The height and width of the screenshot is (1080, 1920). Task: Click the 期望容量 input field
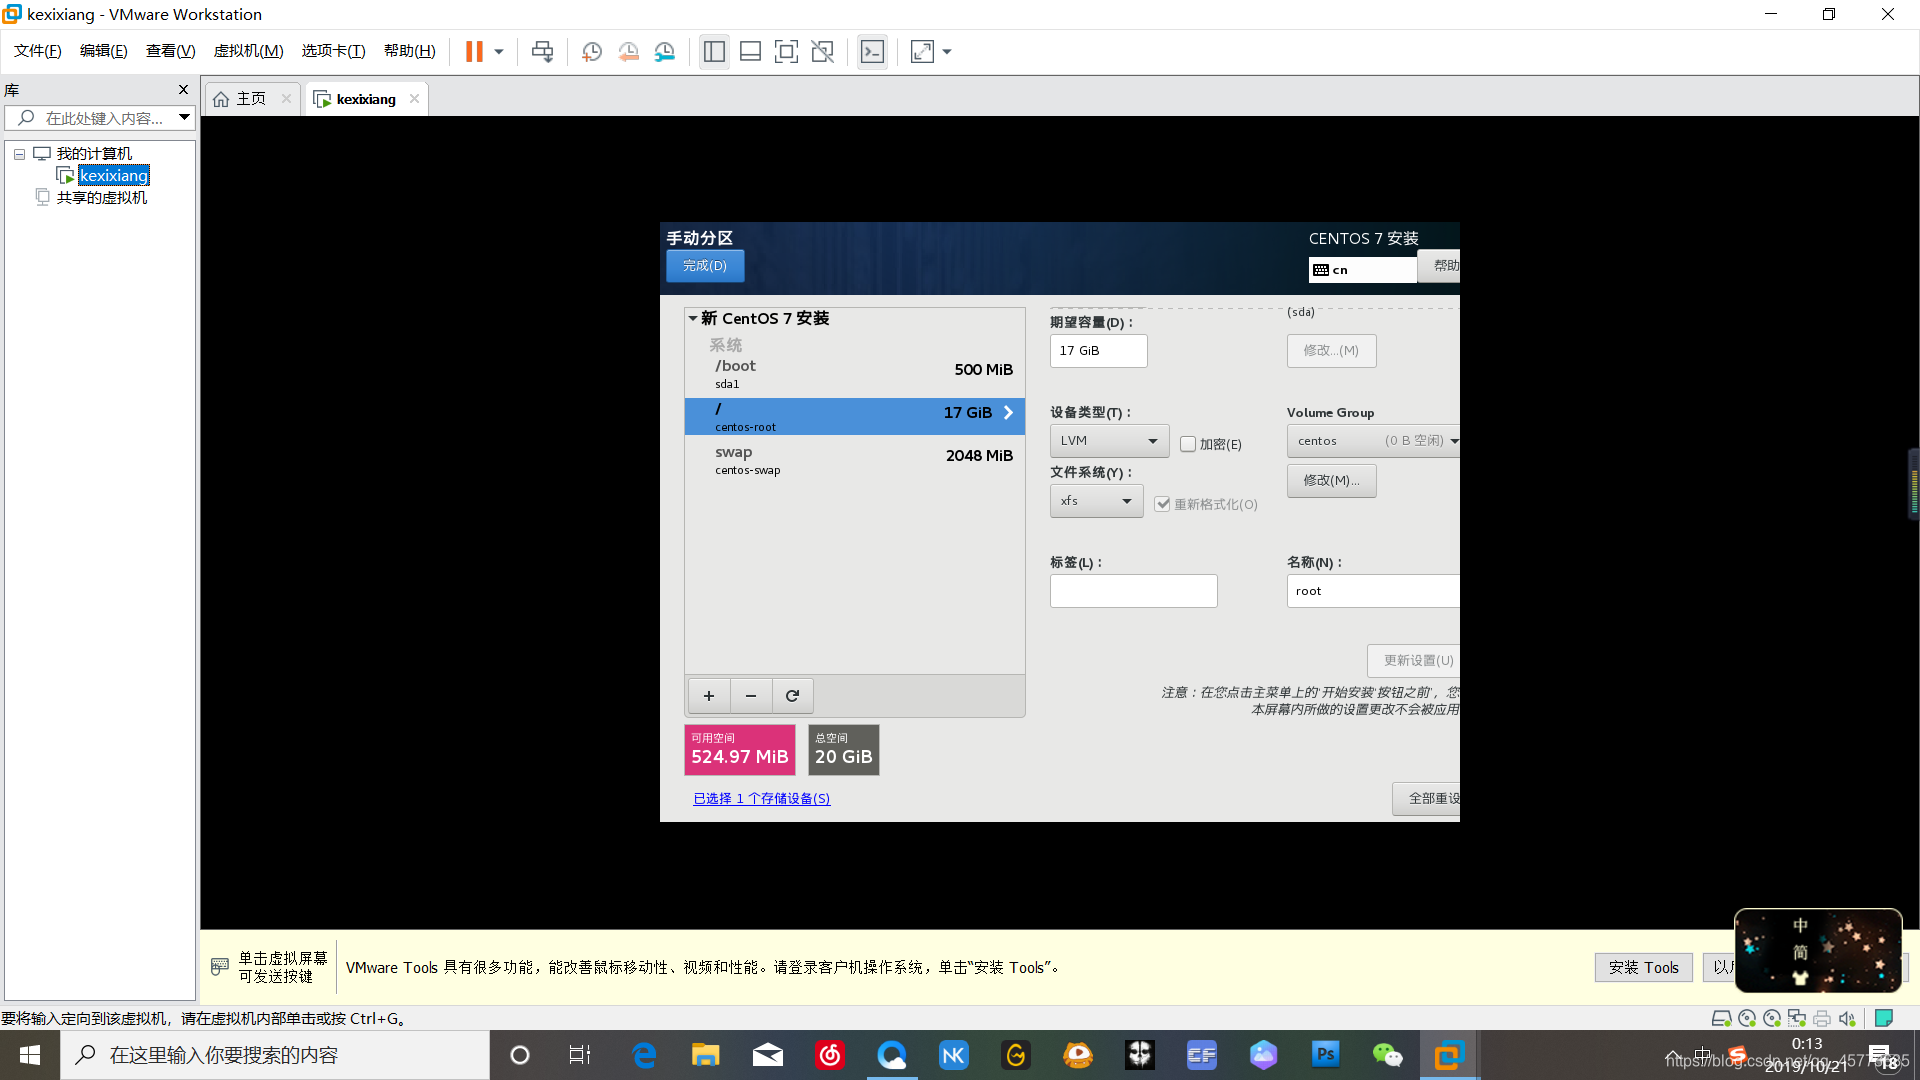1098,351
